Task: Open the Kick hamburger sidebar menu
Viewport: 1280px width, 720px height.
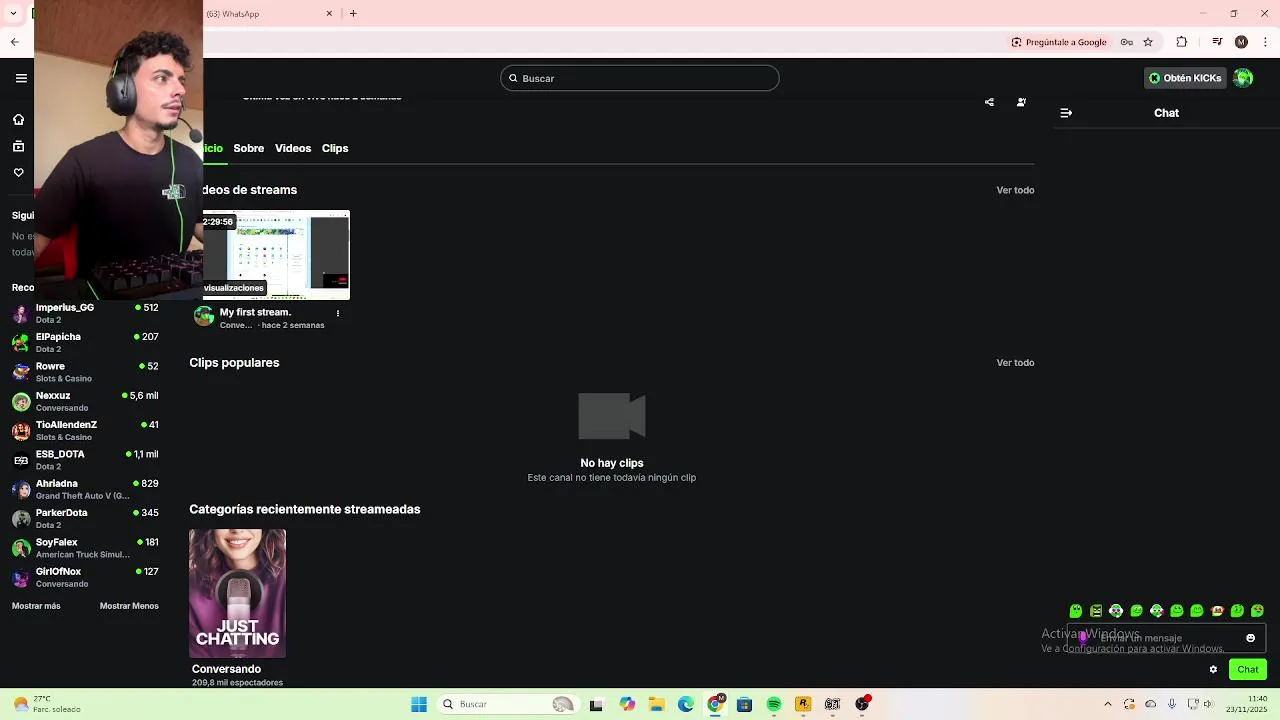Action: coord(21,78)
